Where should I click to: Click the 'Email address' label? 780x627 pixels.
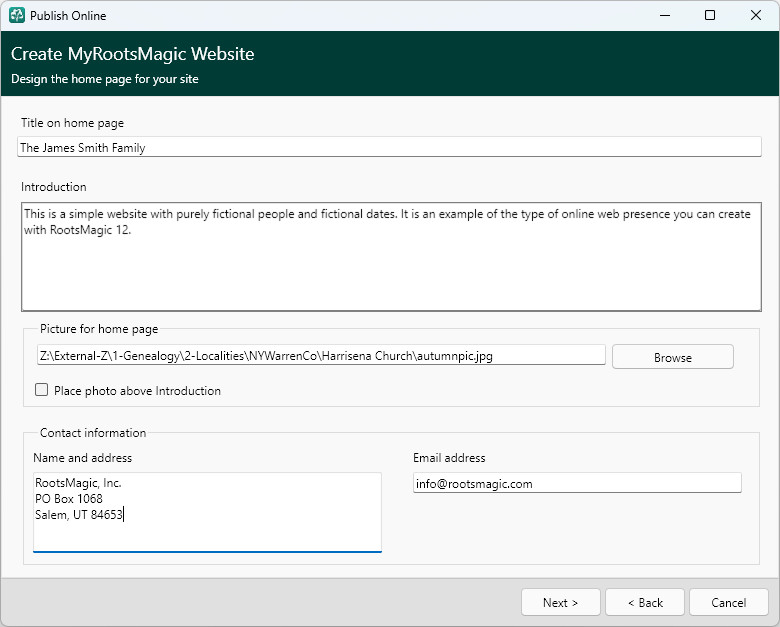coord(449,458)
